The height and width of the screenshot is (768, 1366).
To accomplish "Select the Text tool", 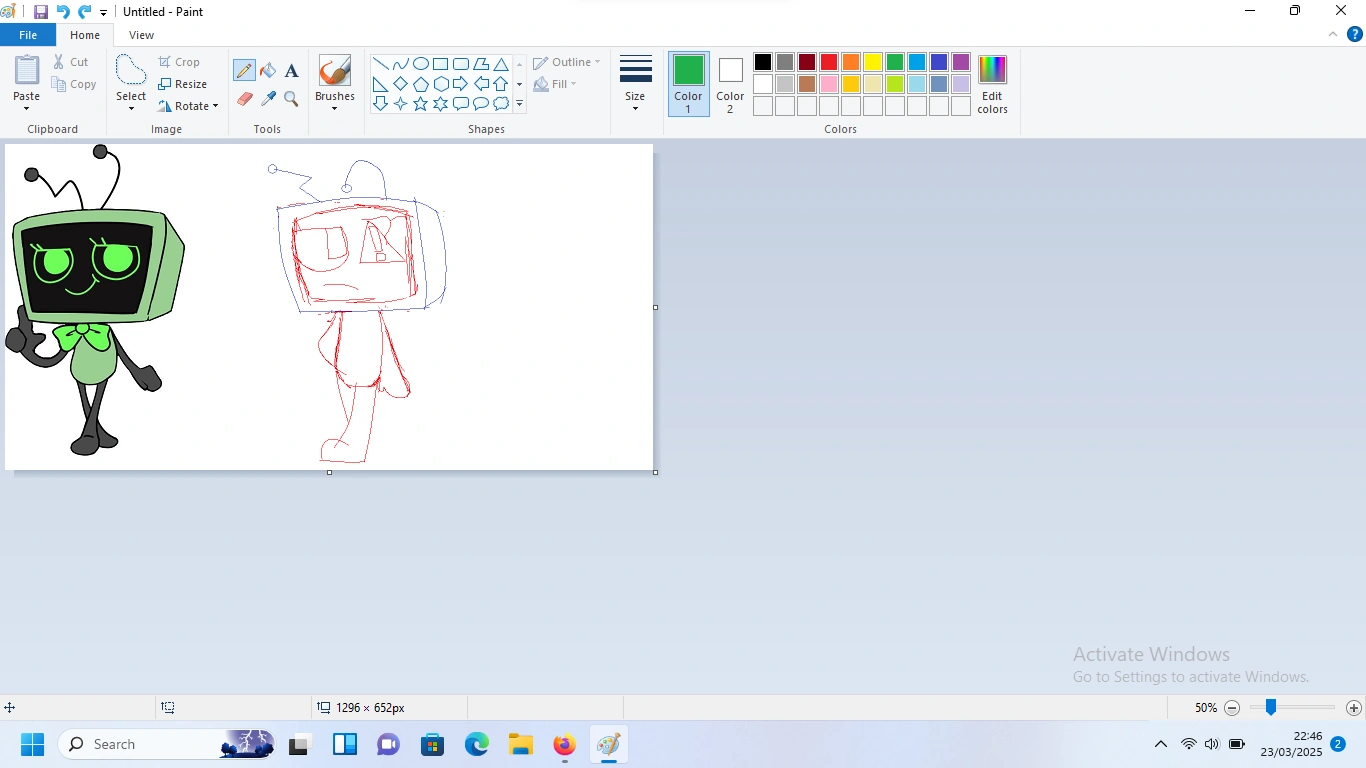I will pos(291,71).
